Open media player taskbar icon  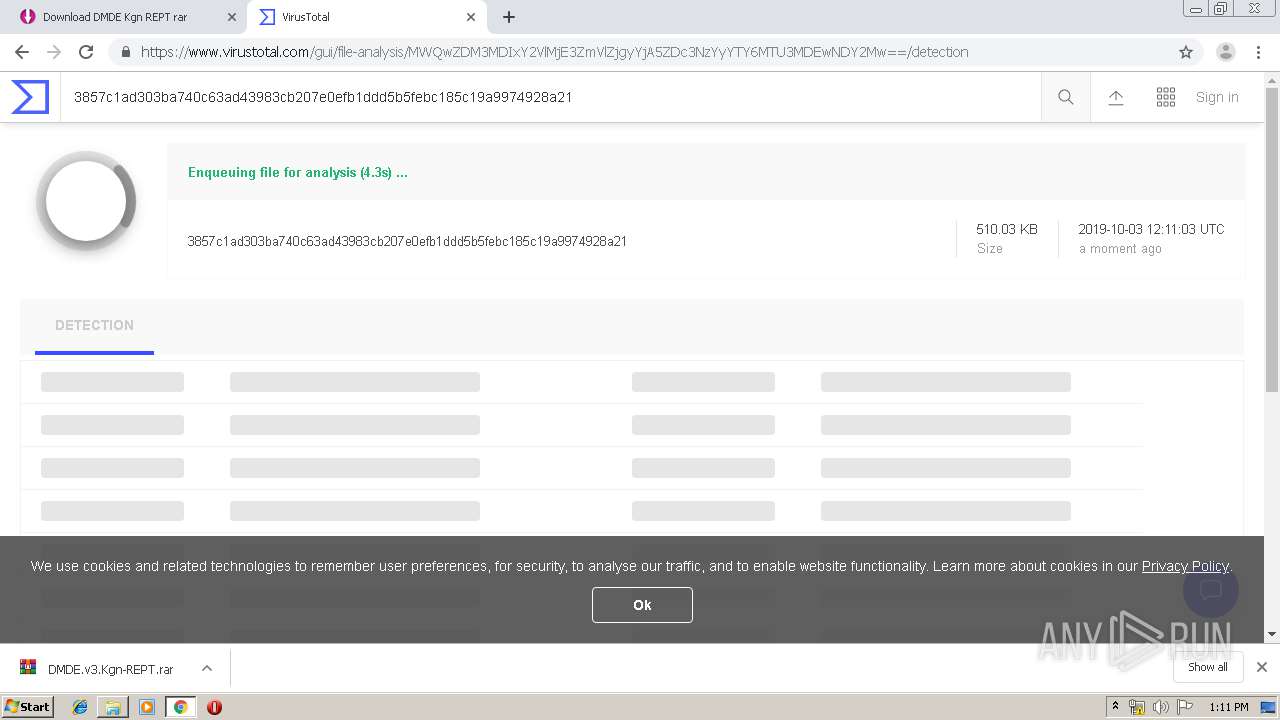point(147,707)
